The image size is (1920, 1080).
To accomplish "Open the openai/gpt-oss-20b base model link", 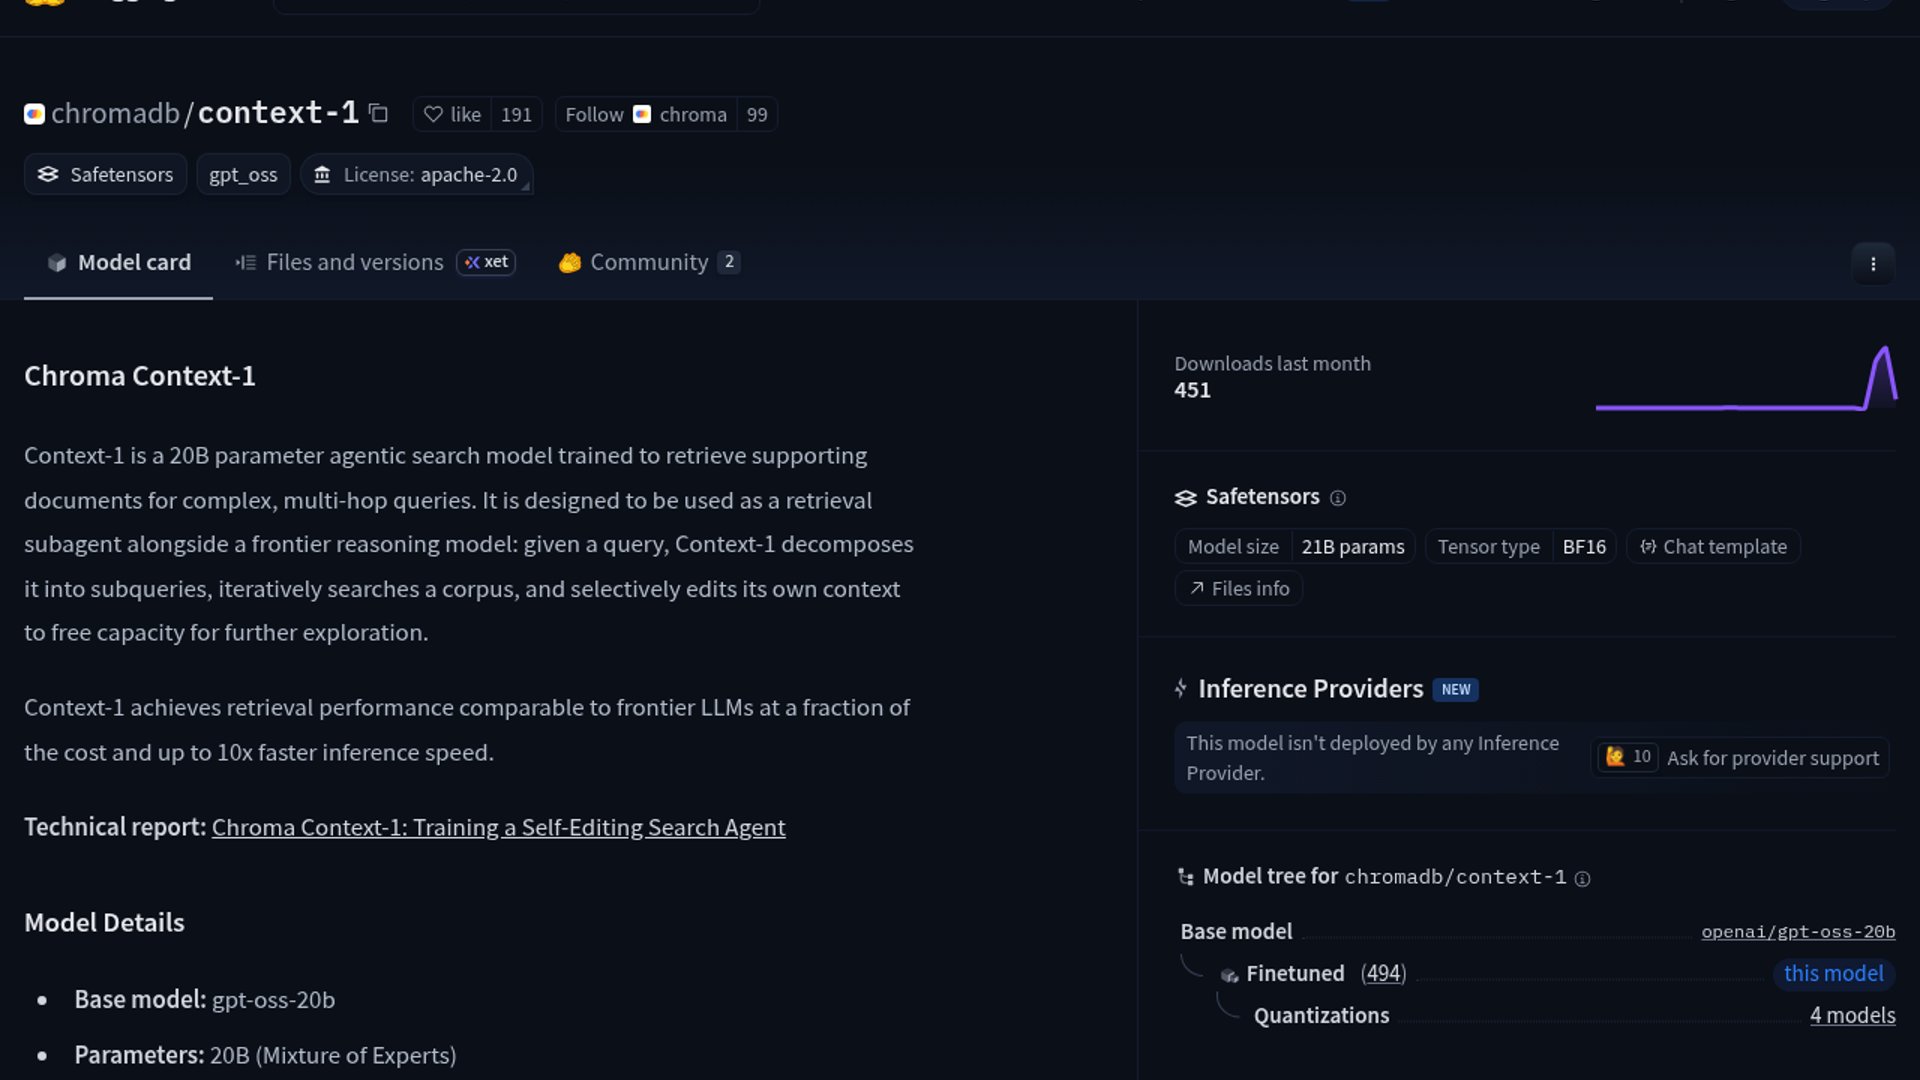I will pos(1797,932).
